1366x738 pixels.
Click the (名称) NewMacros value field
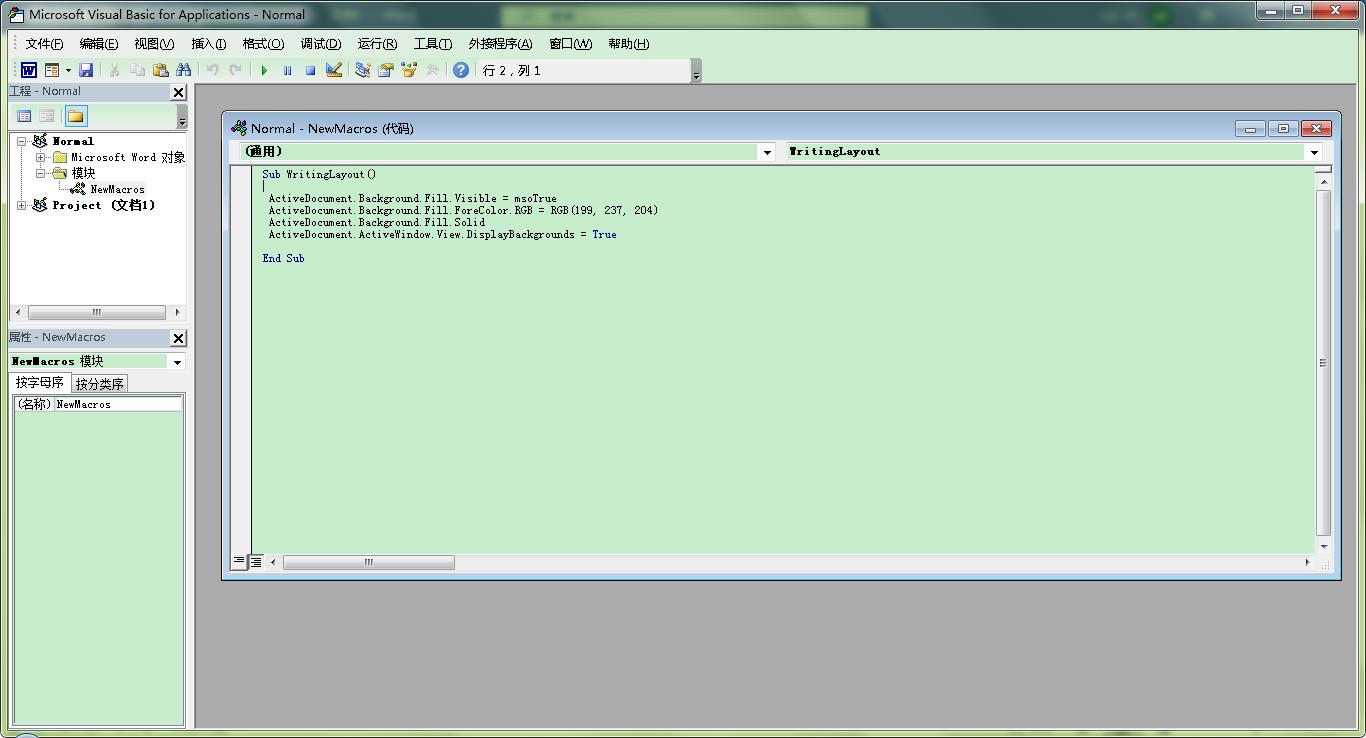point(118,404)
